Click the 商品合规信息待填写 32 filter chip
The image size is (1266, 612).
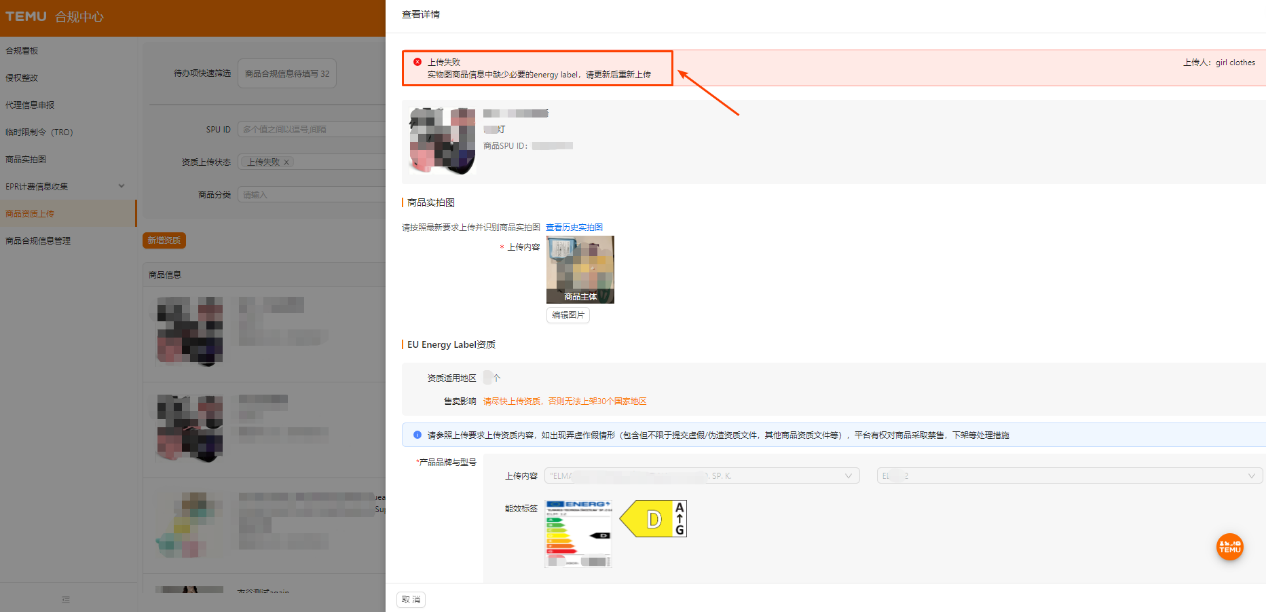coord(286,73)
